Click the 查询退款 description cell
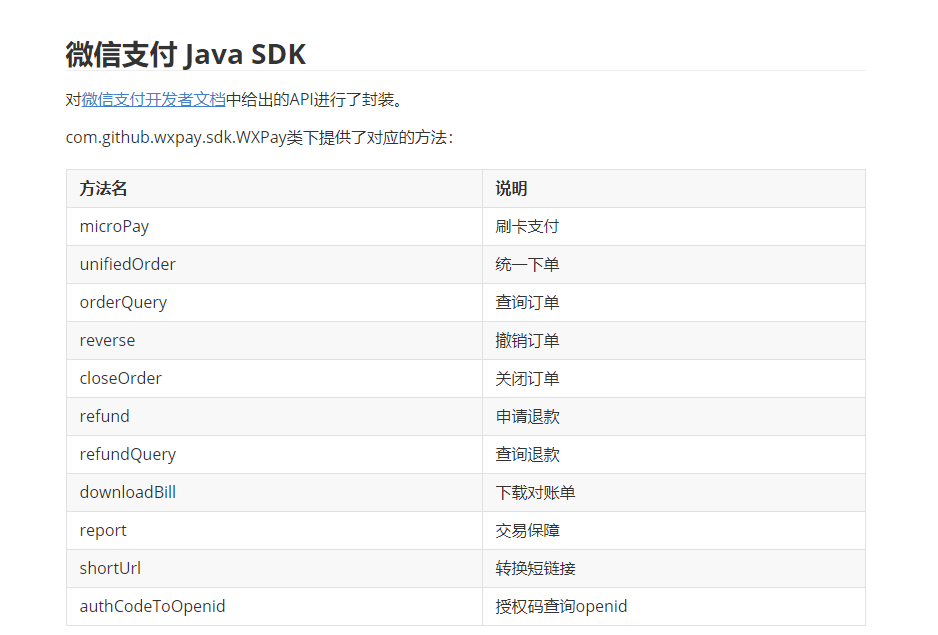938x635 pixels. (x=674, y=454)
